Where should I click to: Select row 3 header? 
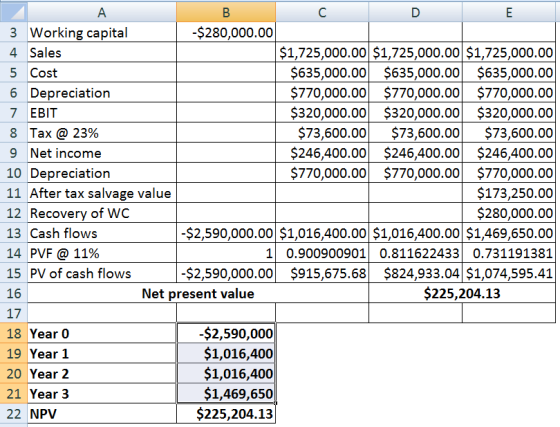14,32
